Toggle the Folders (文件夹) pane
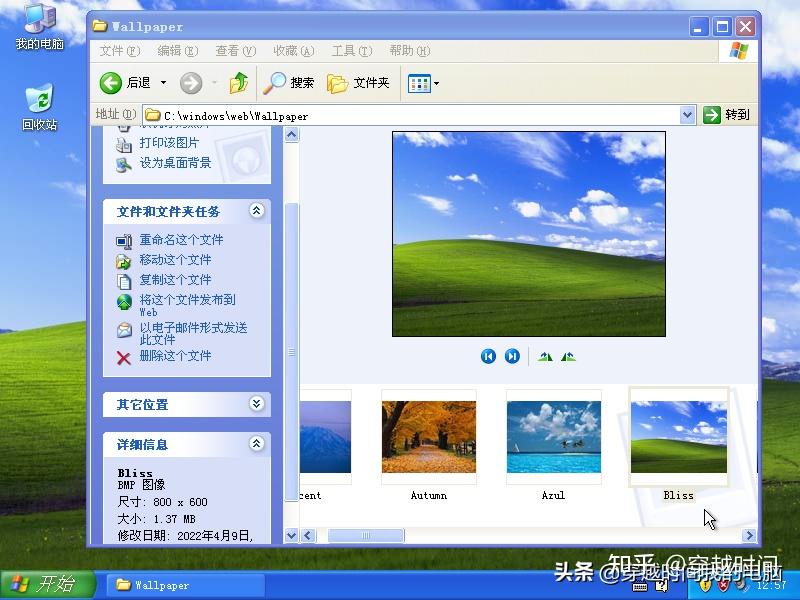This screenshot has height=600, width=800. 358,83
